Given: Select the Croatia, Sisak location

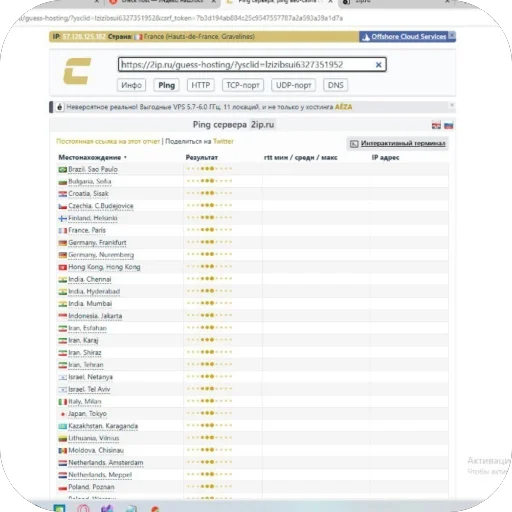Looking at the screenshot, I should (x=88, y=194).
